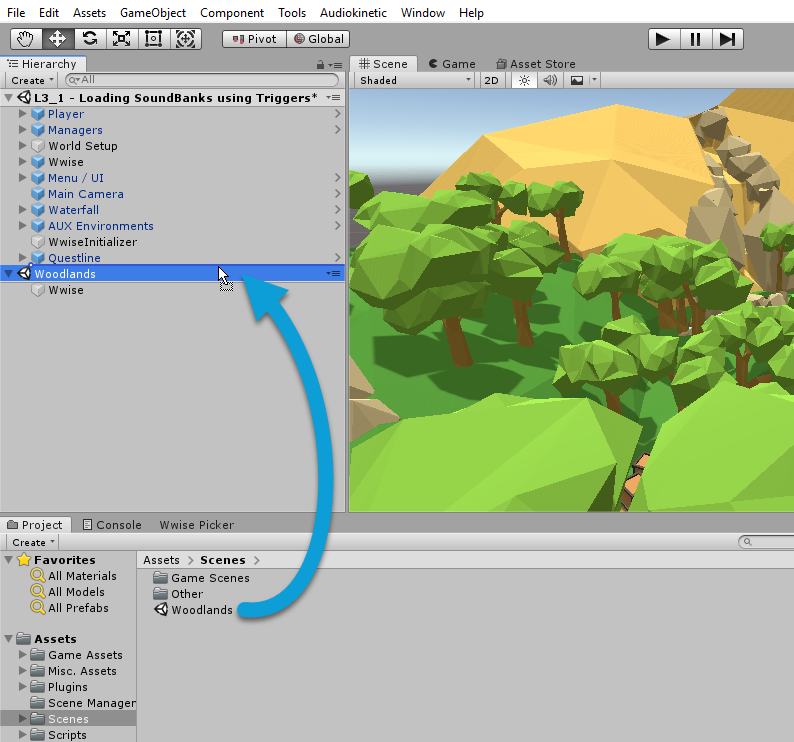
Task: Toggle Pivot handle position button
Action: pyautogui.click(x=254, y=39)
